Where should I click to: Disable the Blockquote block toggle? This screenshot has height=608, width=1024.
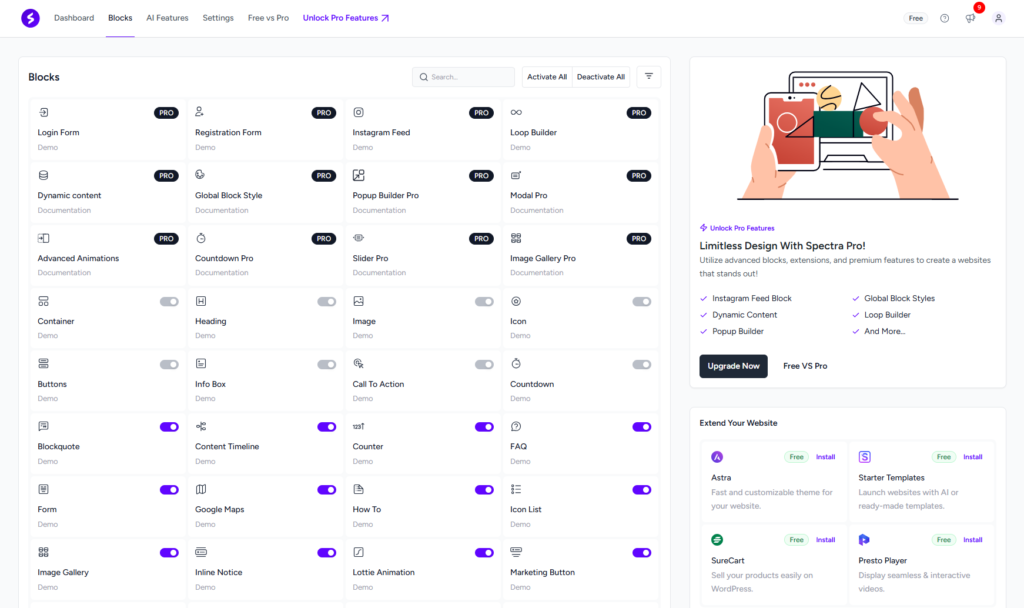(x=169, y=427)
